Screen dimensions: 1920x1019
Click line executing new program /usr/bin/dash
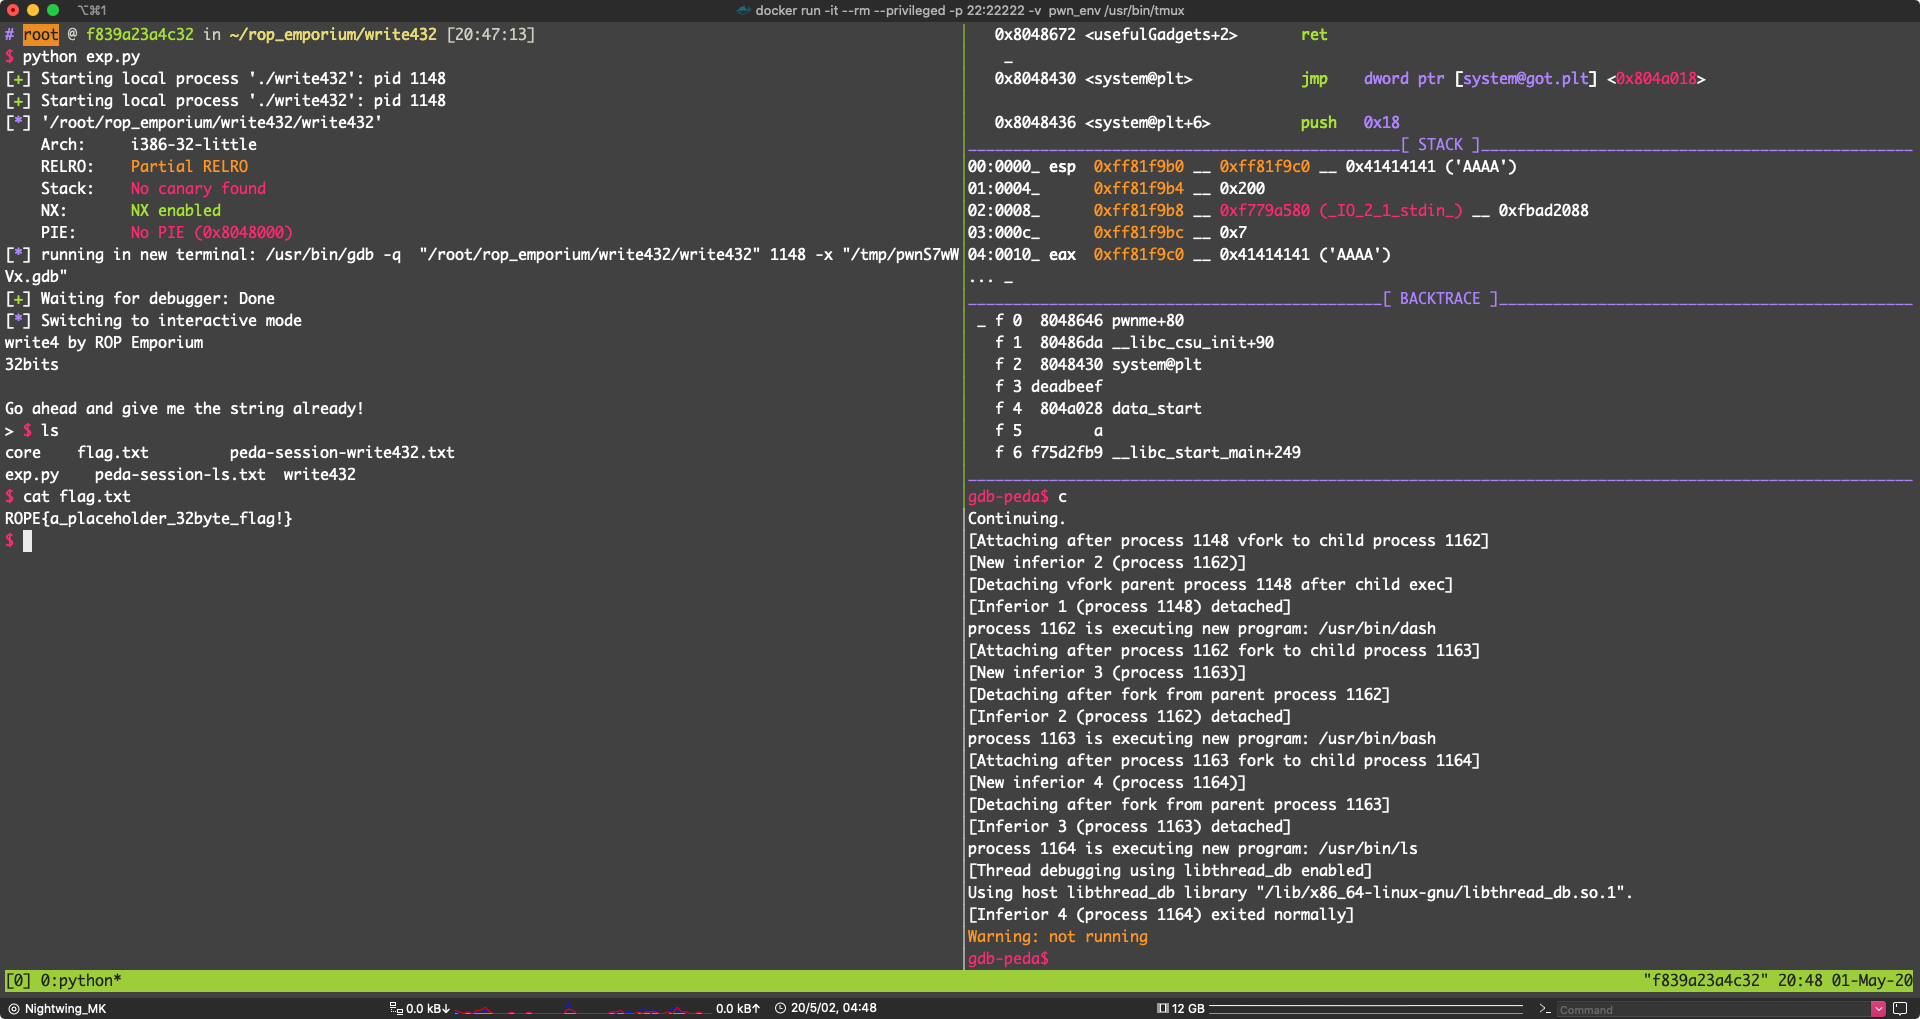1202,629
